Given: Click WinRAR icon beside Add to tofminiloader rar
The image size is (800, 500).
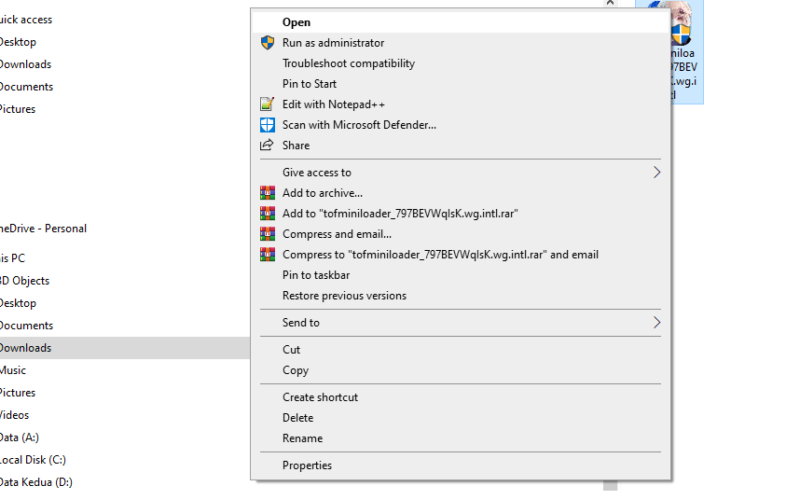Looking at the screenshot, I should (267, 213).
